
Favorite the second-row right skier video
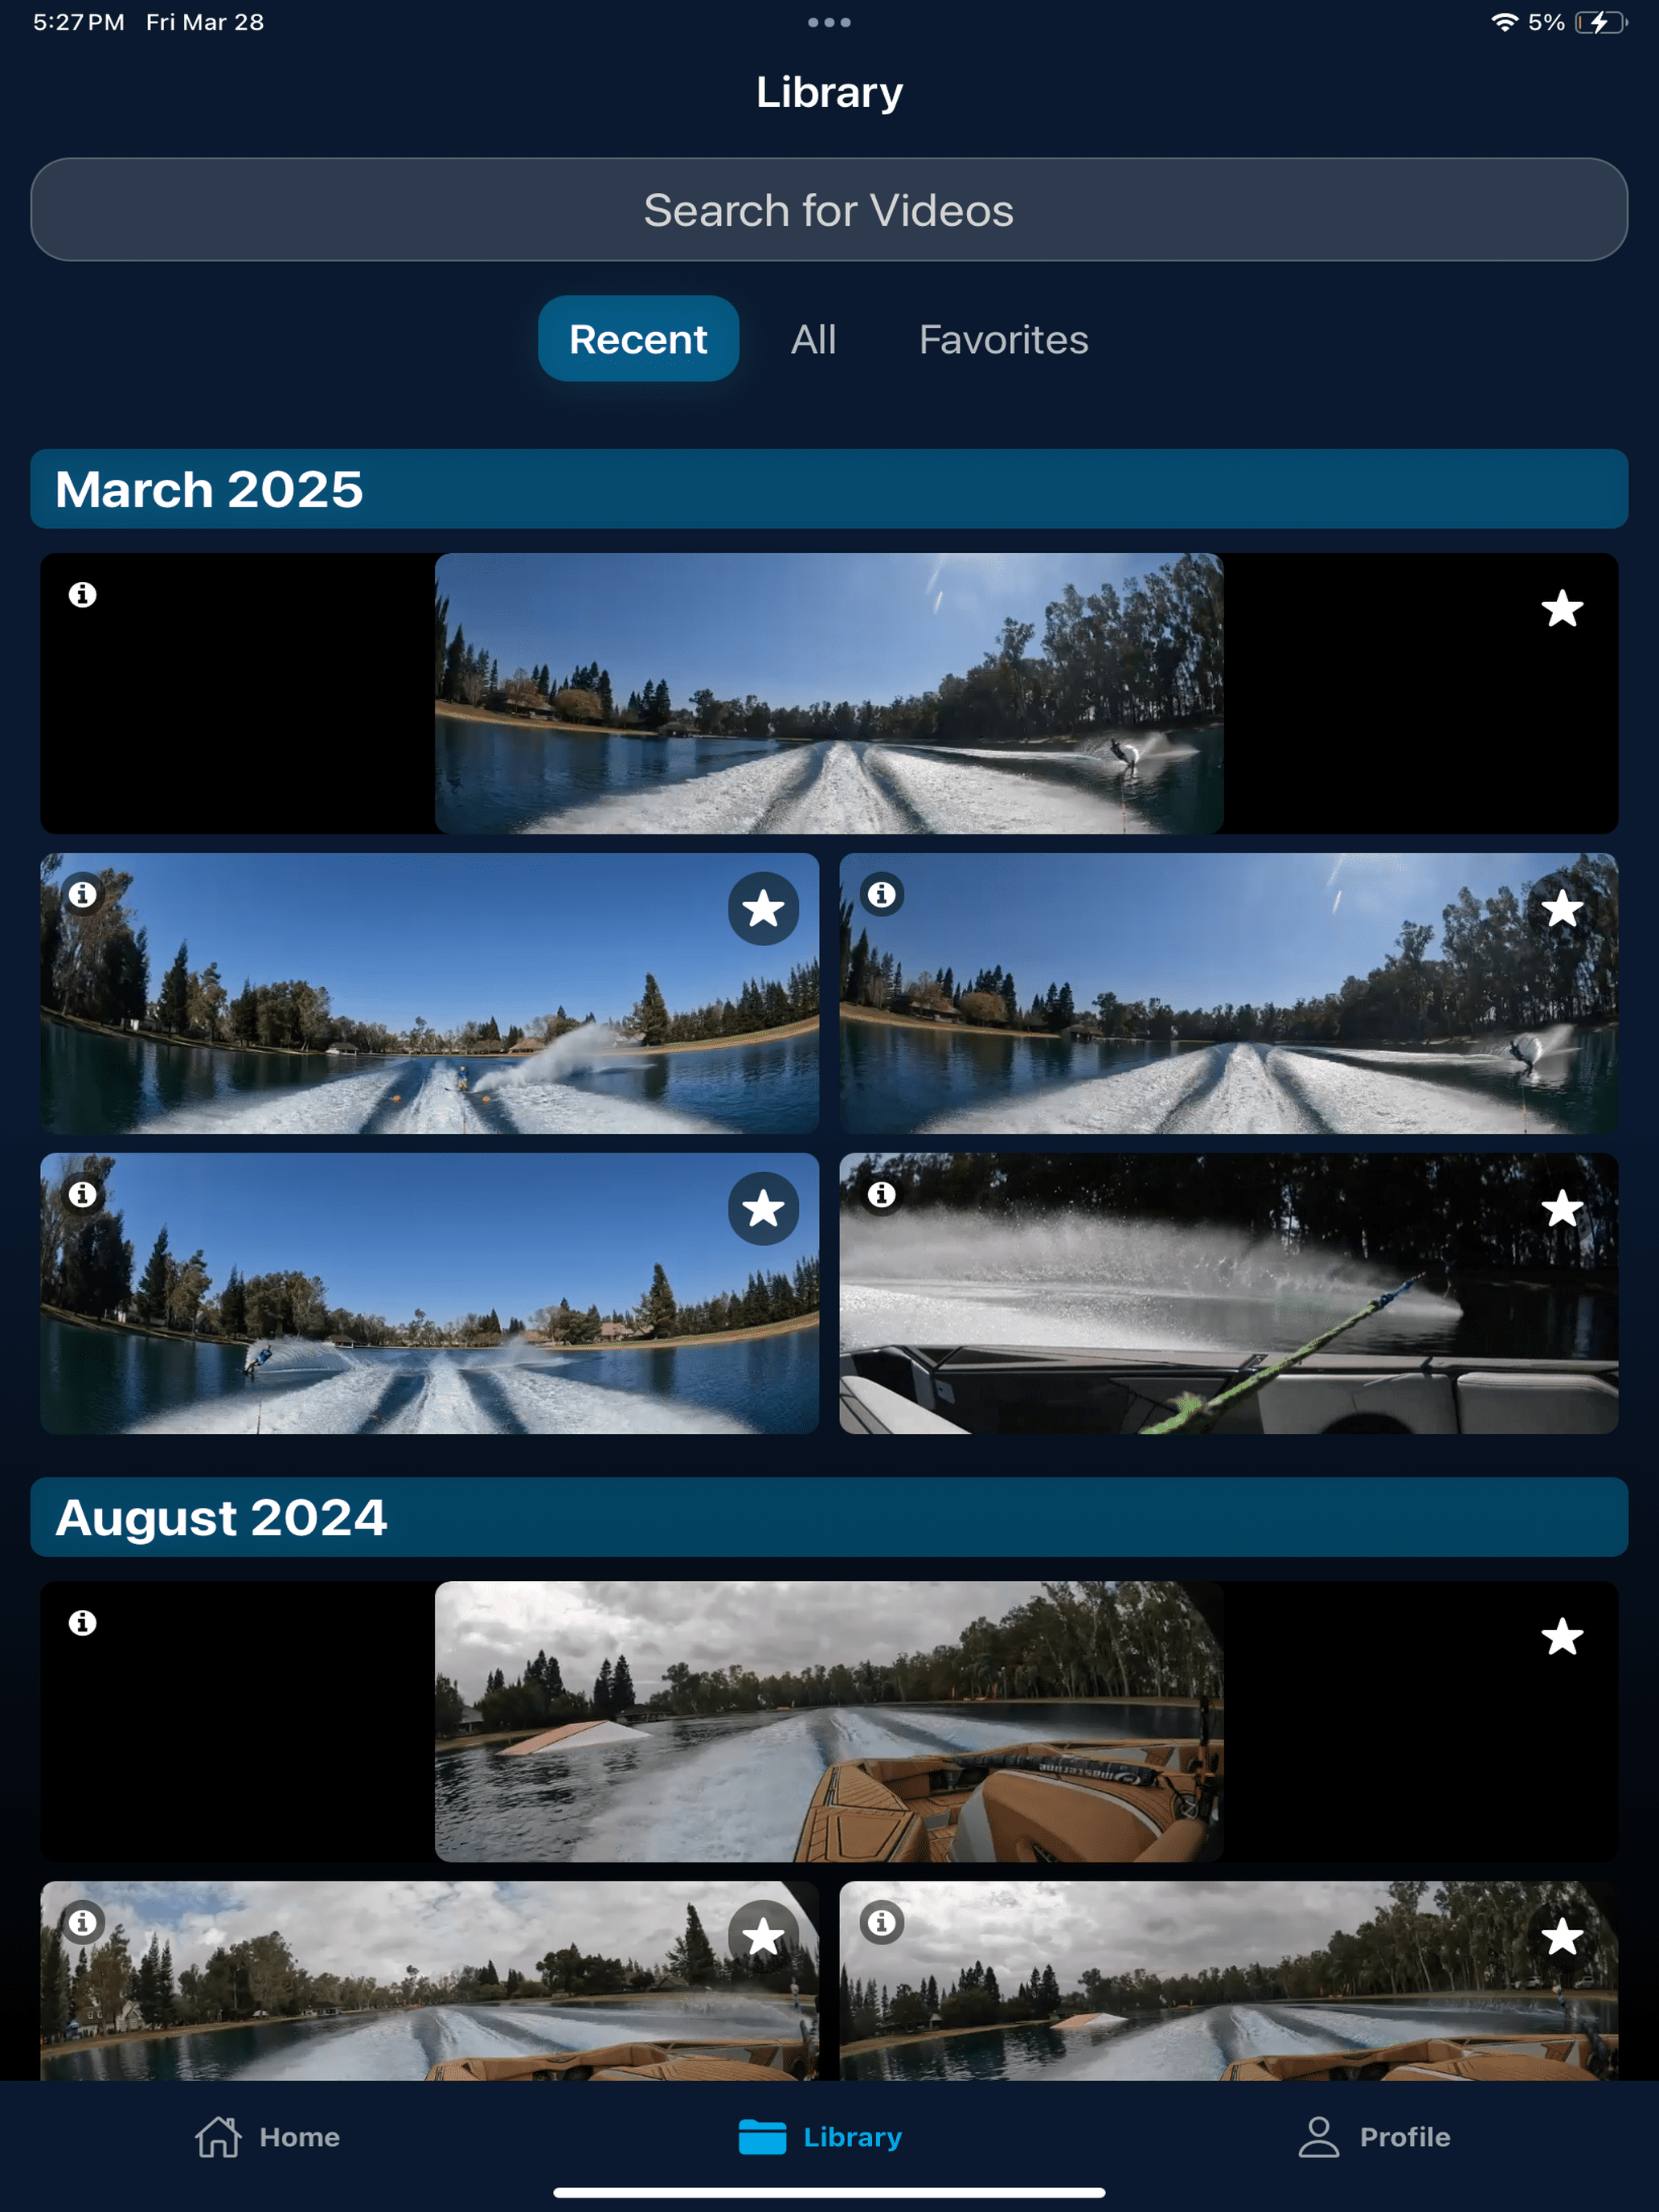(x=1562, y=909)
